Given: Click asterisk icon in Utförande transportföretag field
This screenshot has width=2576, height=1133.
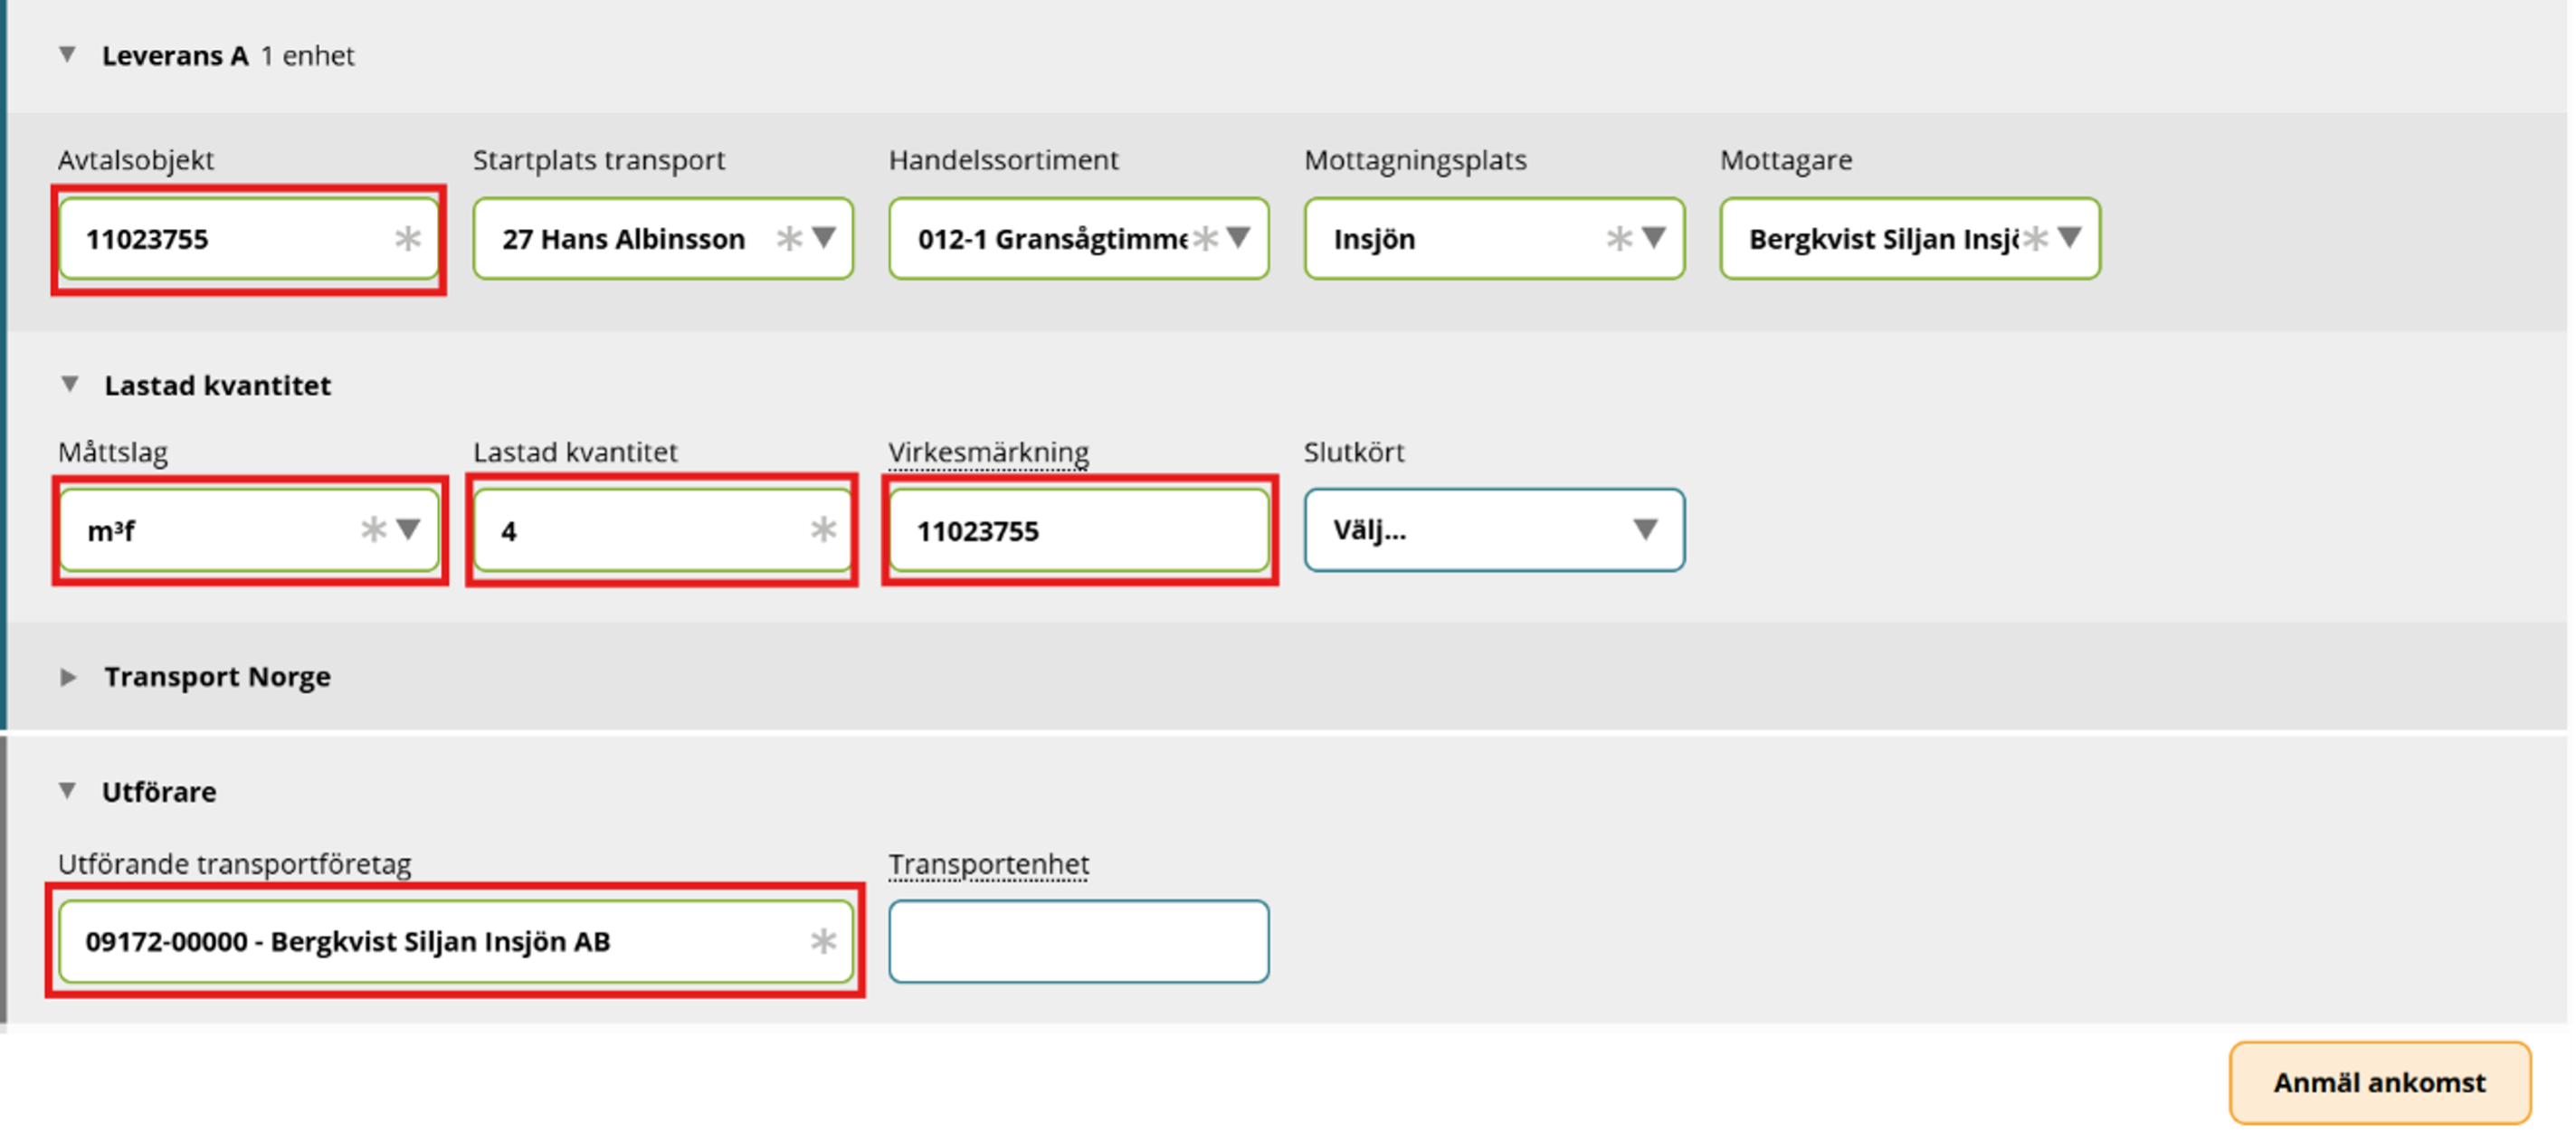Looking at the screenshot, I should click(823, 941).
